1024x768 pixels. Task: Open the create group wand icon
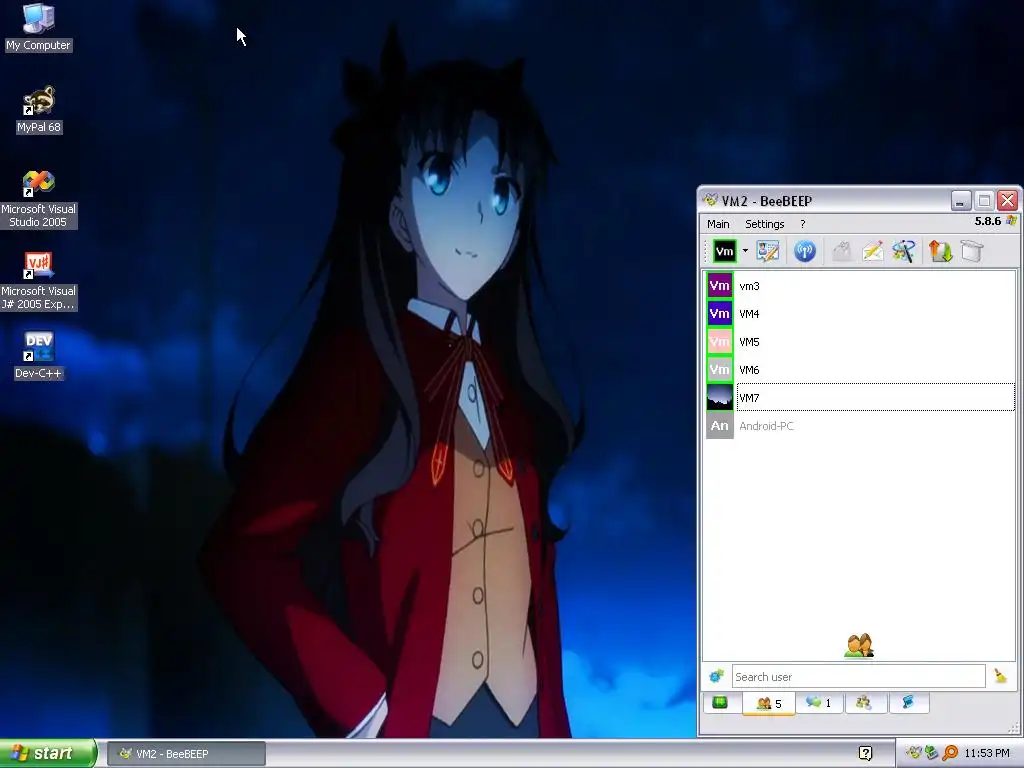pos(904,251)
